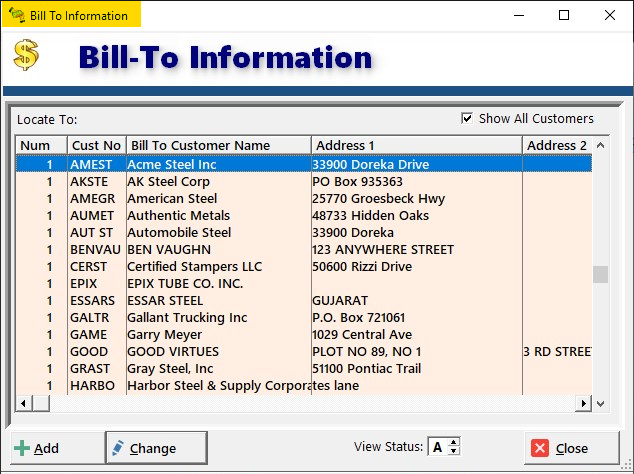Screen dimensions: 634x474
Task: Click customer number AUMET
Action: coord(92,216)
